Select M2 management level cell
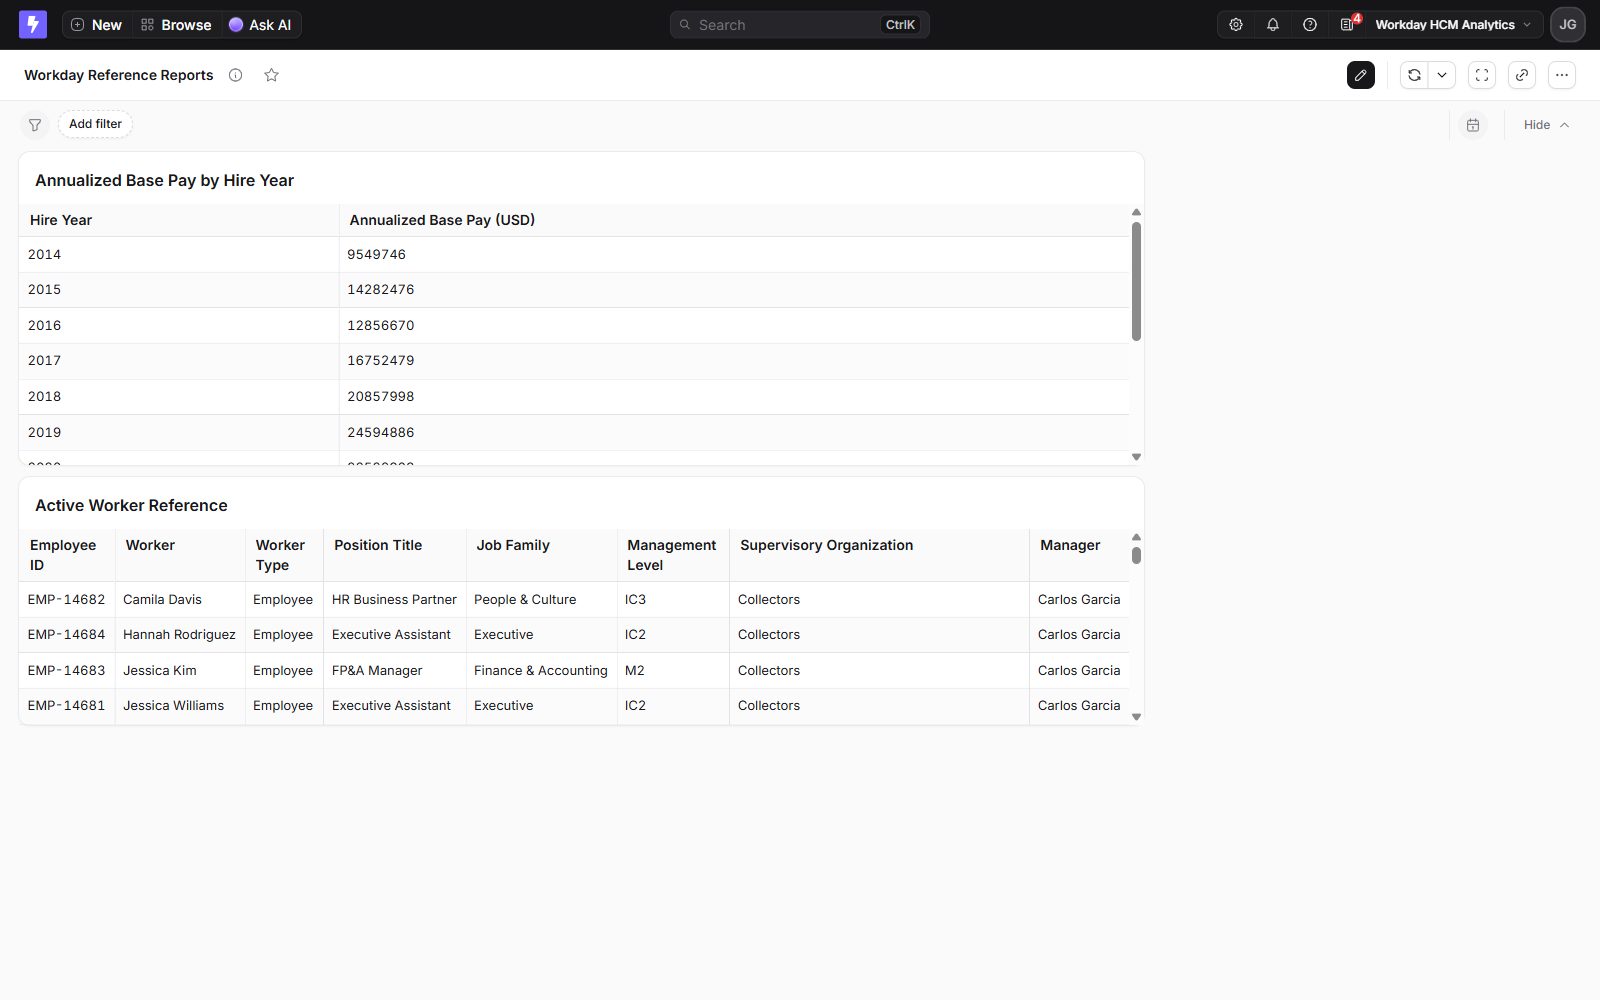 pos(673,670)
